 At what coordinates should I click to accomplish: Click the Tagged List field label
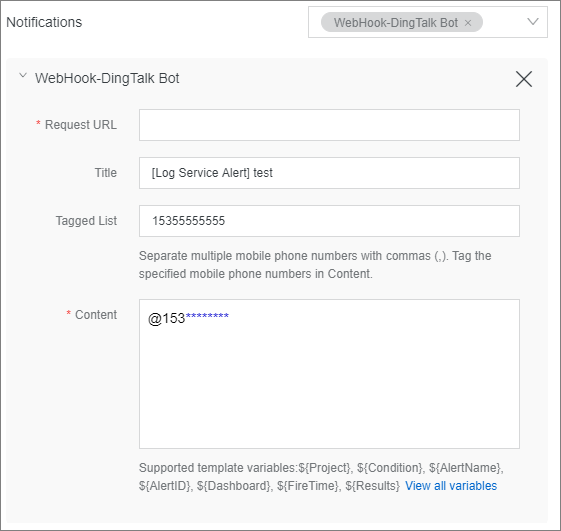(86, 221)
